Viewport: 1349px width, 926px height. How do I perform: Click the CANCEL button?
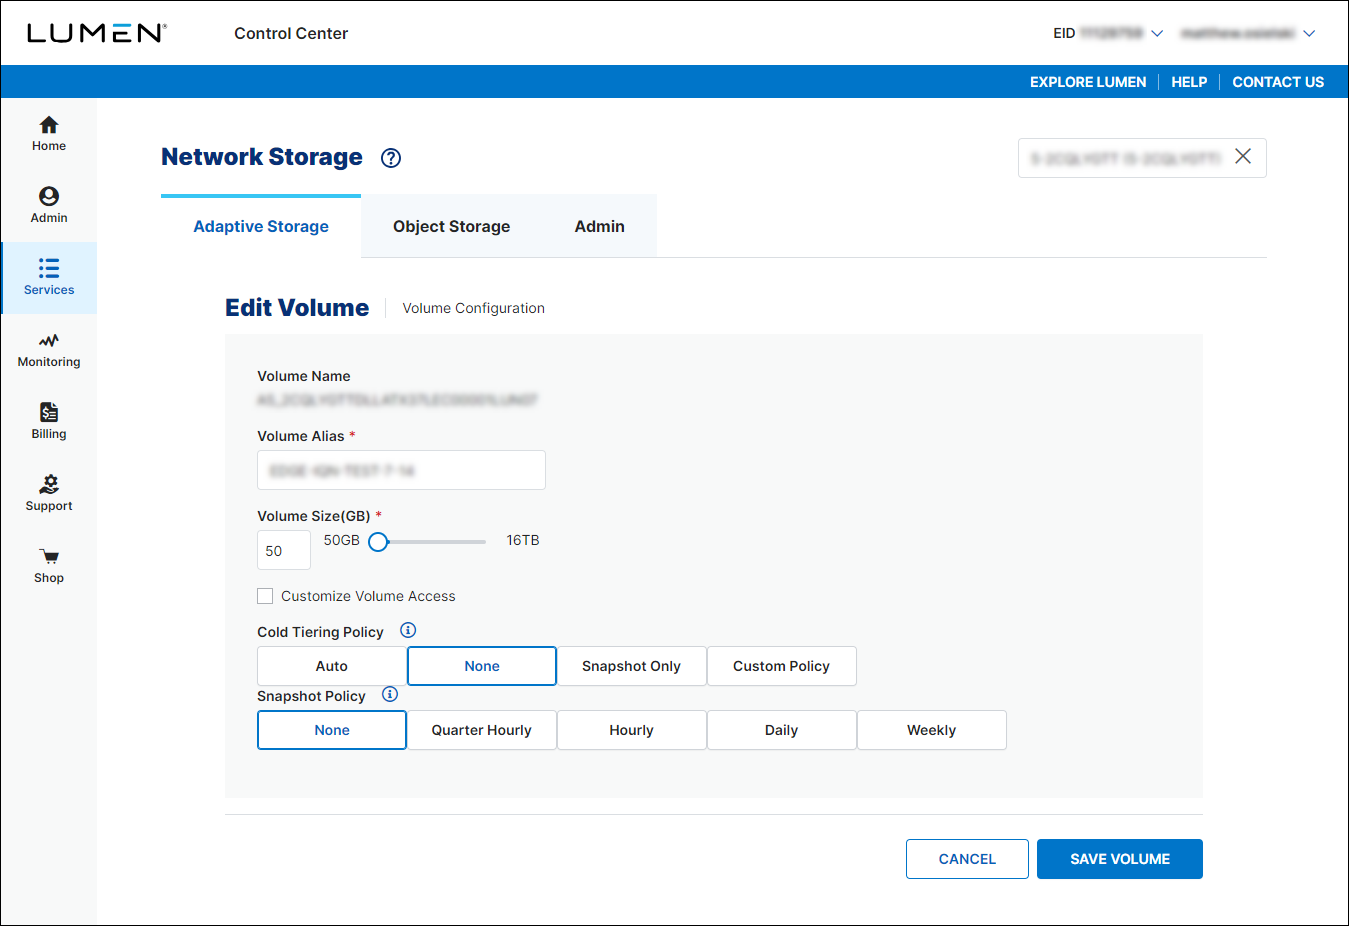click(x=967, y=859)
